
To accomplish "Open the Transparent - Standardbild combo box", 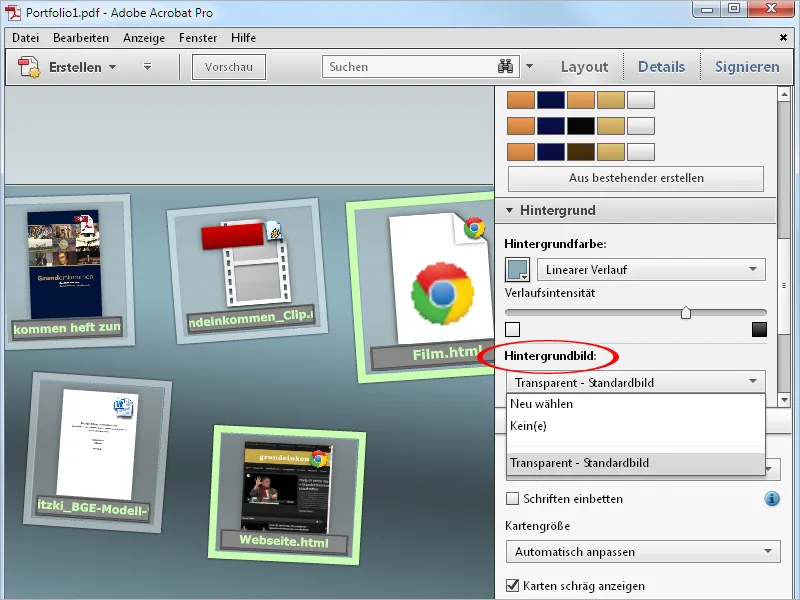I will pyautogui.click(x=636, y=382).
